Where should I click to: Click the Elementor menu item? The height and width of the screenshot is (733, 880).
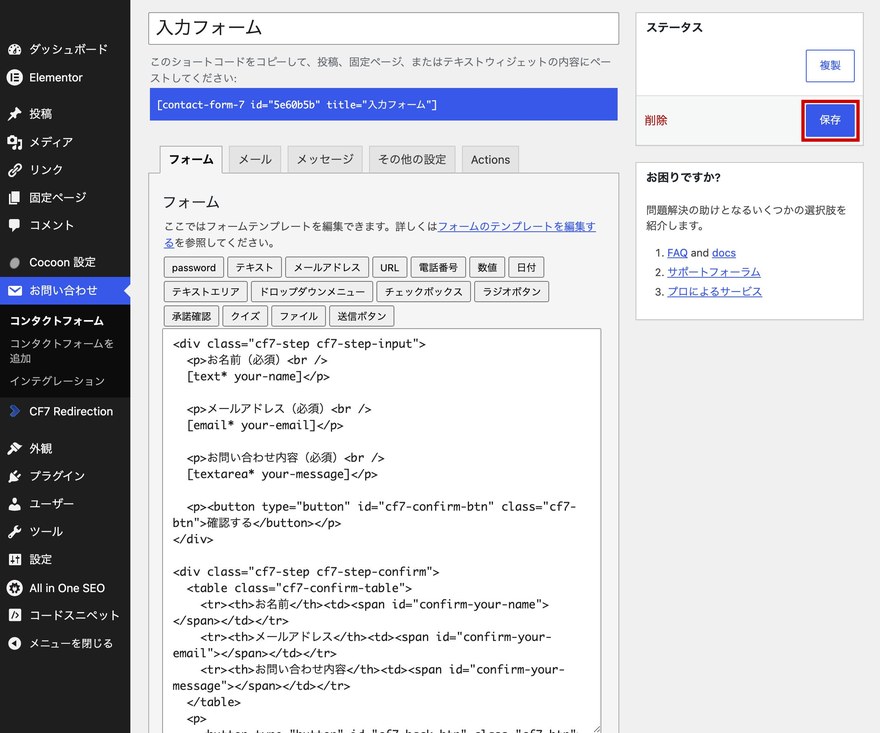click(x=65, y=77)
